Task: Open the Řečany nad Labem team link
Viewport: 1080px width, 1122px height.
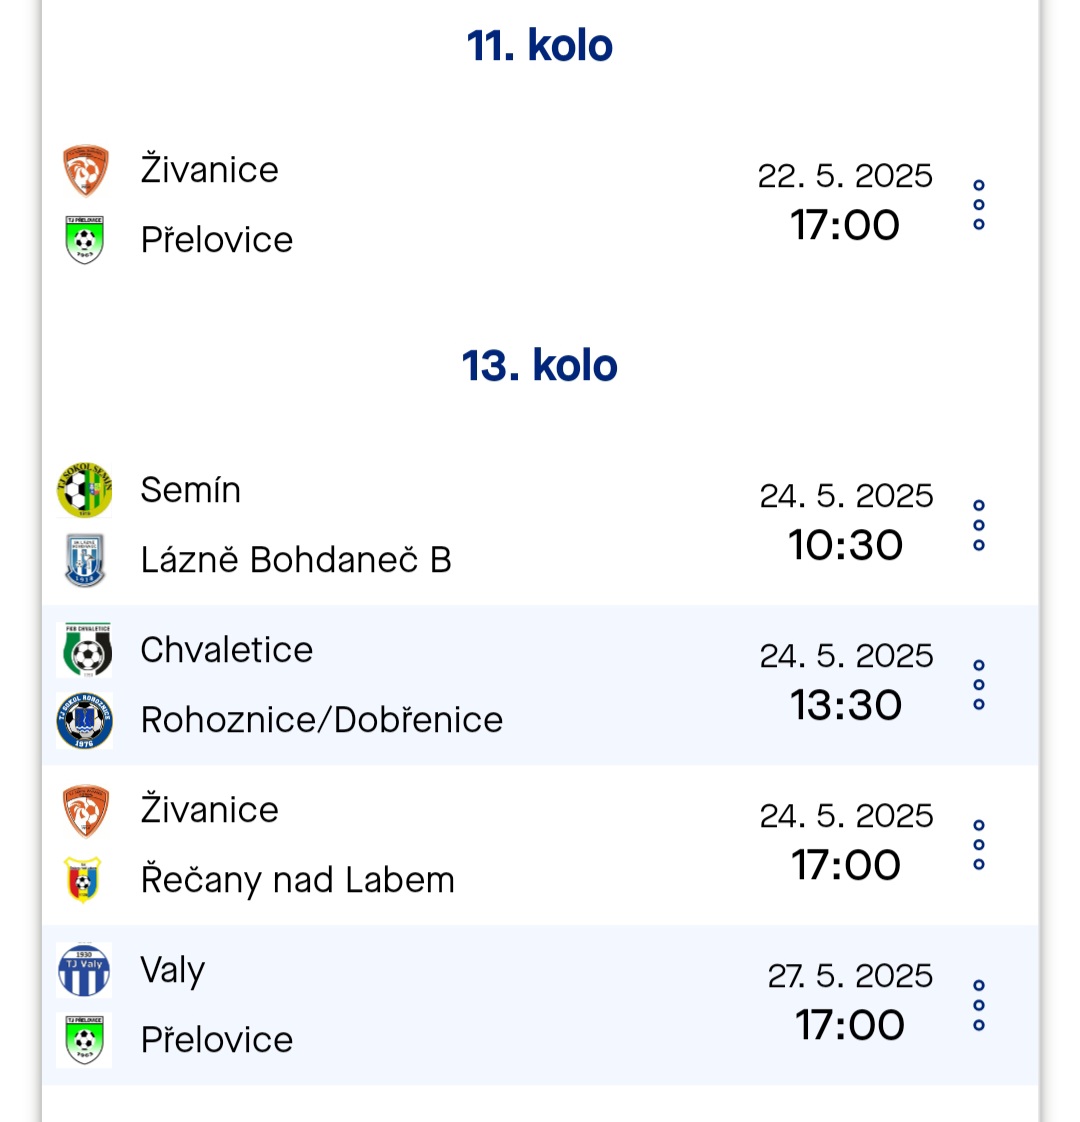Action: [298, 880]
